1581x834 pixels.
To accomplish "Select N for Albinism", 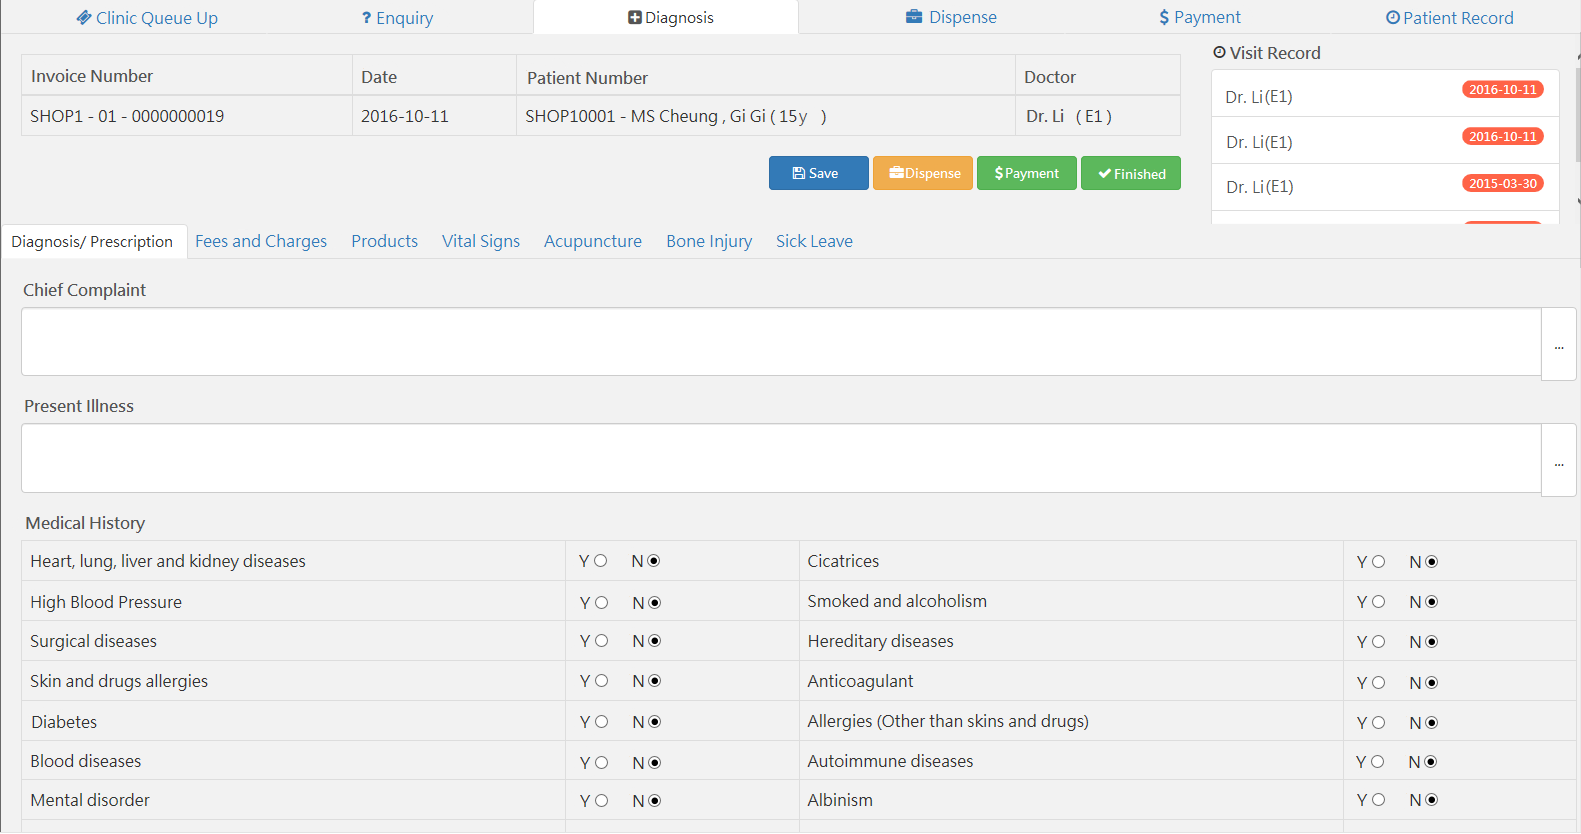I will click(1431, 800).
